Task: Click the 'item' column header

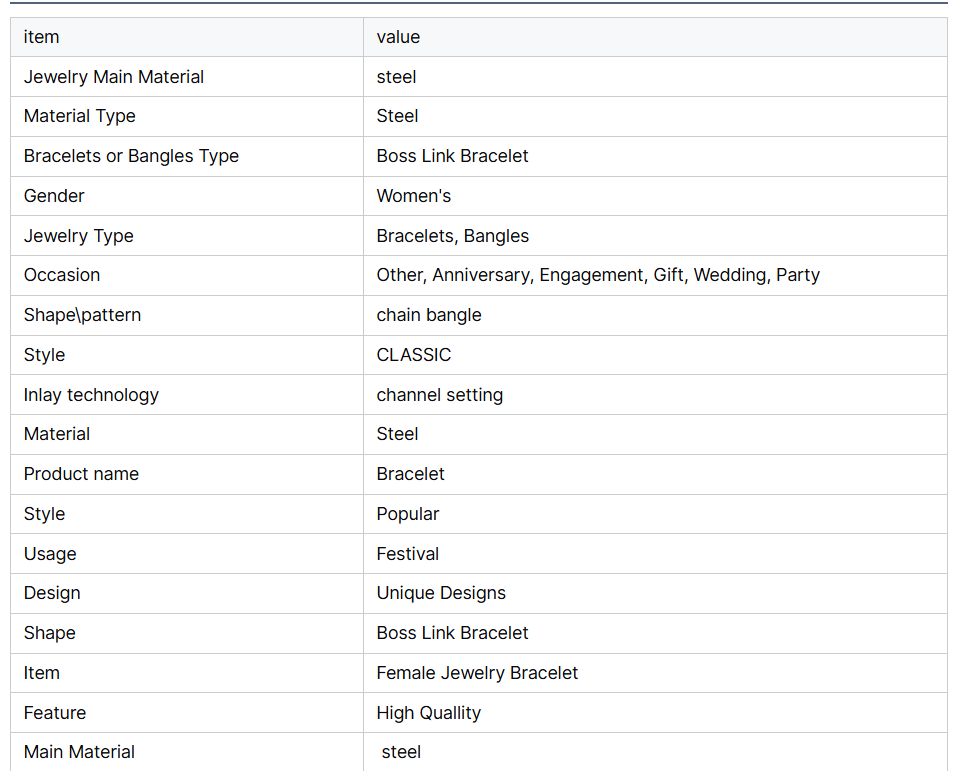Action: 187,37
